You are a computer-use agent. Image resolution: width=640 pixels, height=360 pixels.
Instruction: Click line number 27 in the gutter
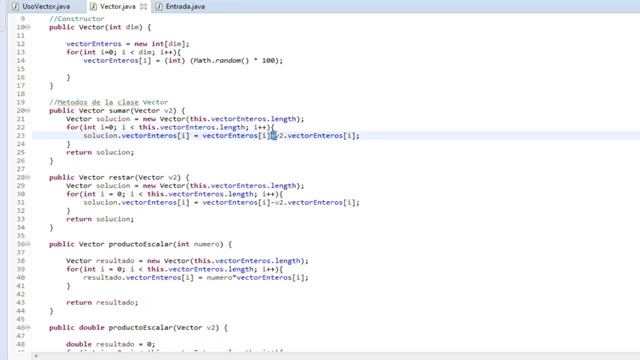pos(21,169)
